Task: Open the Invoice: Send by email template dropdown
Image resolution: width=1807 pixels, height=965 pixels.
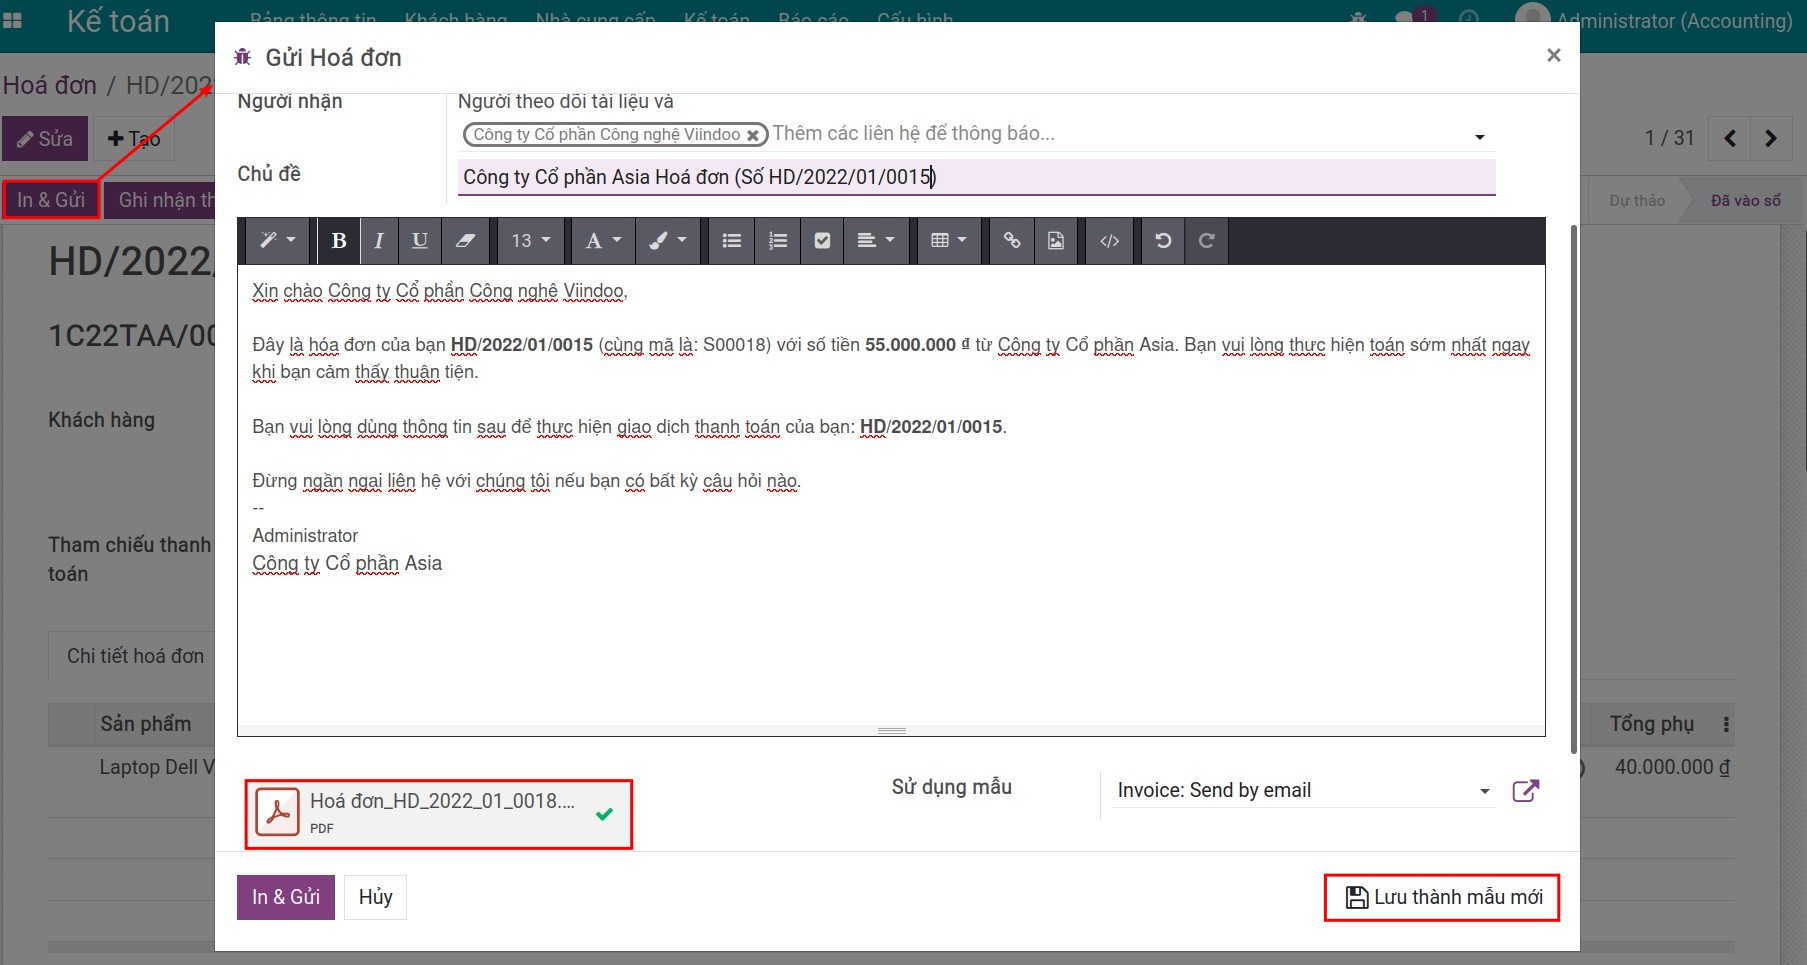Action: coord(1484,790)
